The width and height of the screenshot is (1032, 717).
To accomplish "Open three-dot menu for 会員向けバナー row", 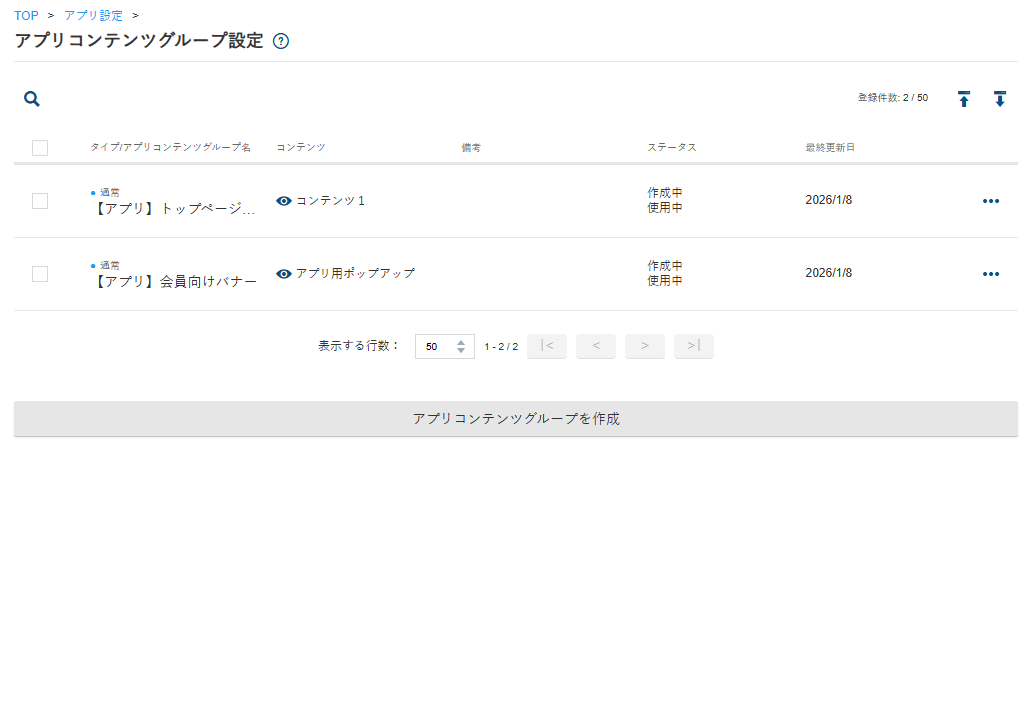I will pos(991,274).
